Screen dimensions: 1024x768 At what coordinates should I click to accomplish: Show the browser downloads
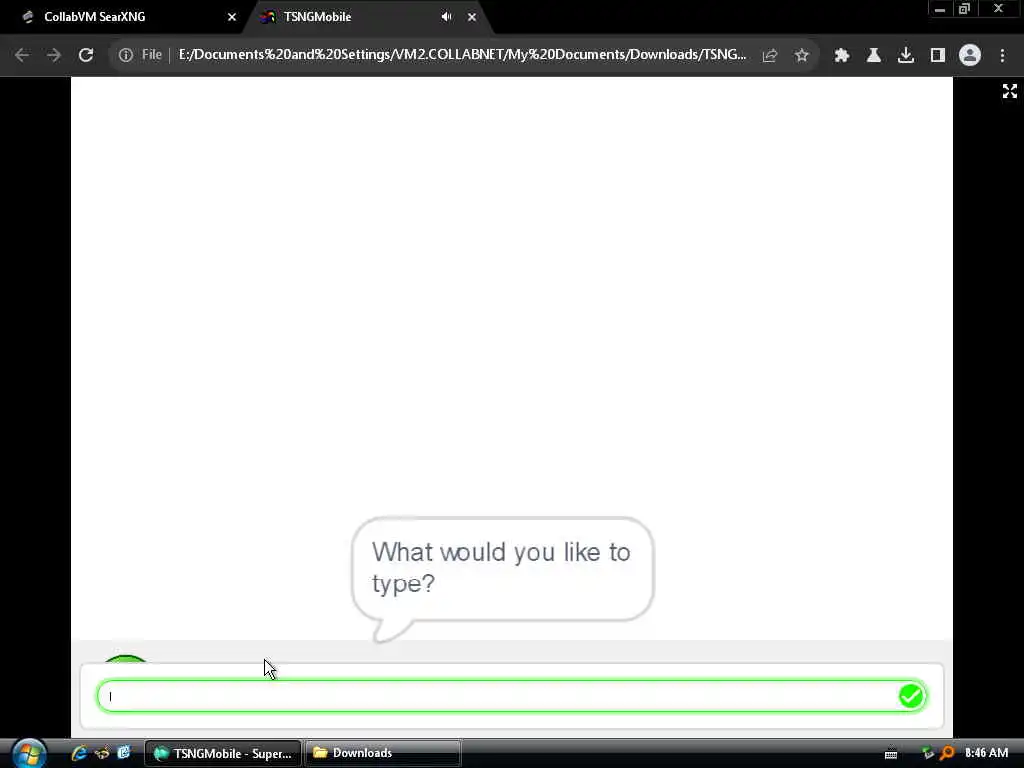906,56
